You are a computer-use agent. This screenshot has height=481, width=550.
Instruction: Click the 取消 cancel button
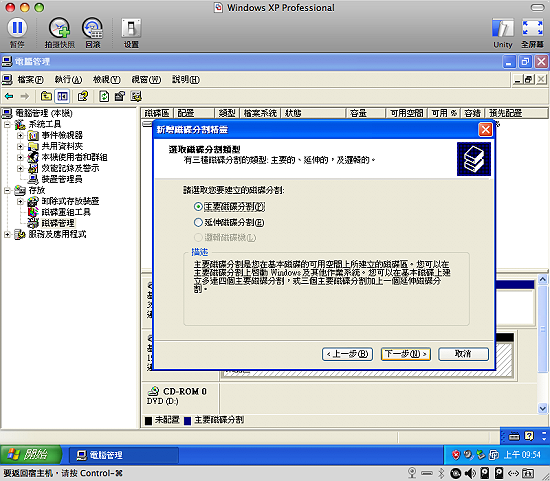pyautogui.click(x=463, y=354)
